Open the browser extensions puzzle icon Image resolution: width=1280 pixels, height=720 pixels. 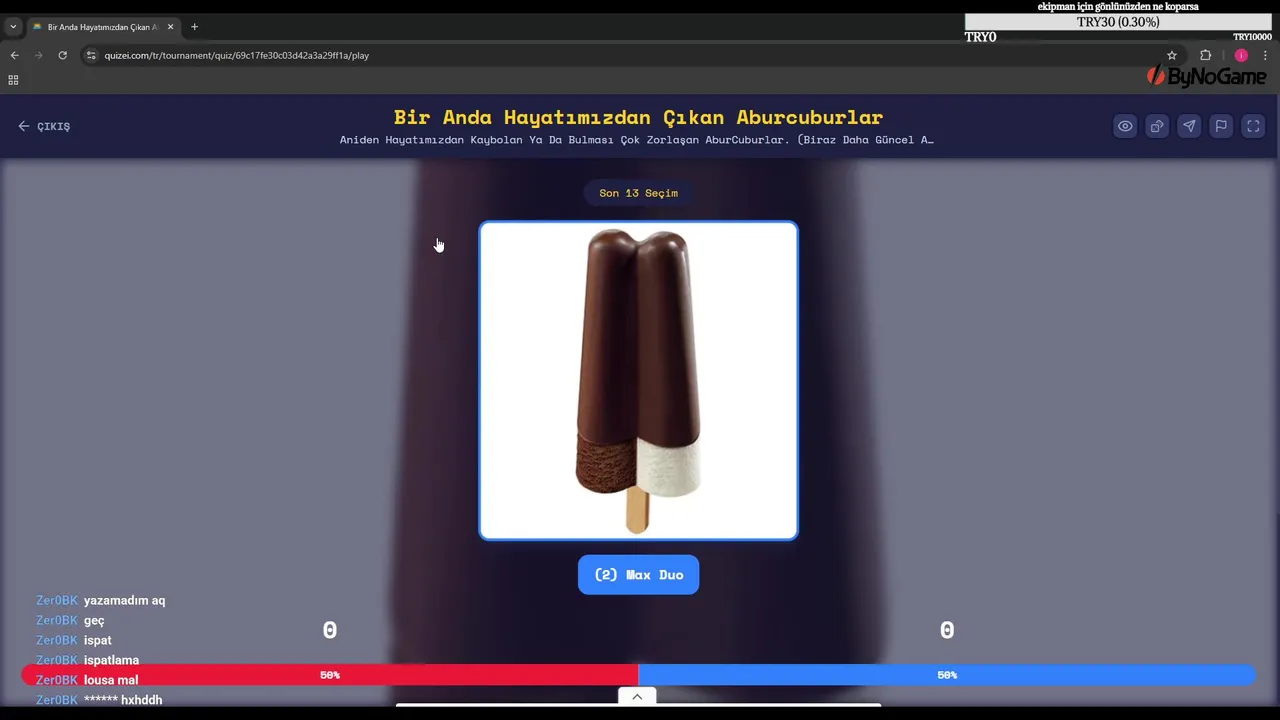click(1205, 55)
